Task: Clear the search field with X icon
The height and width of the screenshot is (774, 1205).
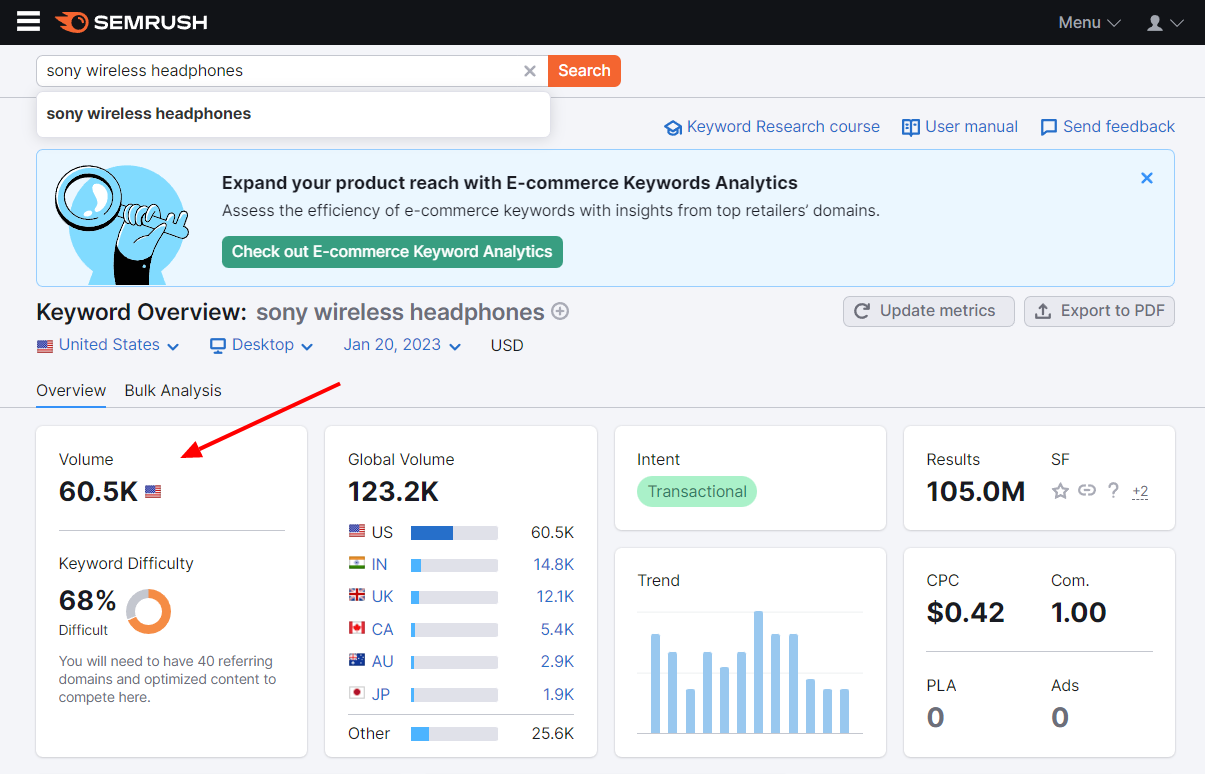Action: tap(530, 71)
